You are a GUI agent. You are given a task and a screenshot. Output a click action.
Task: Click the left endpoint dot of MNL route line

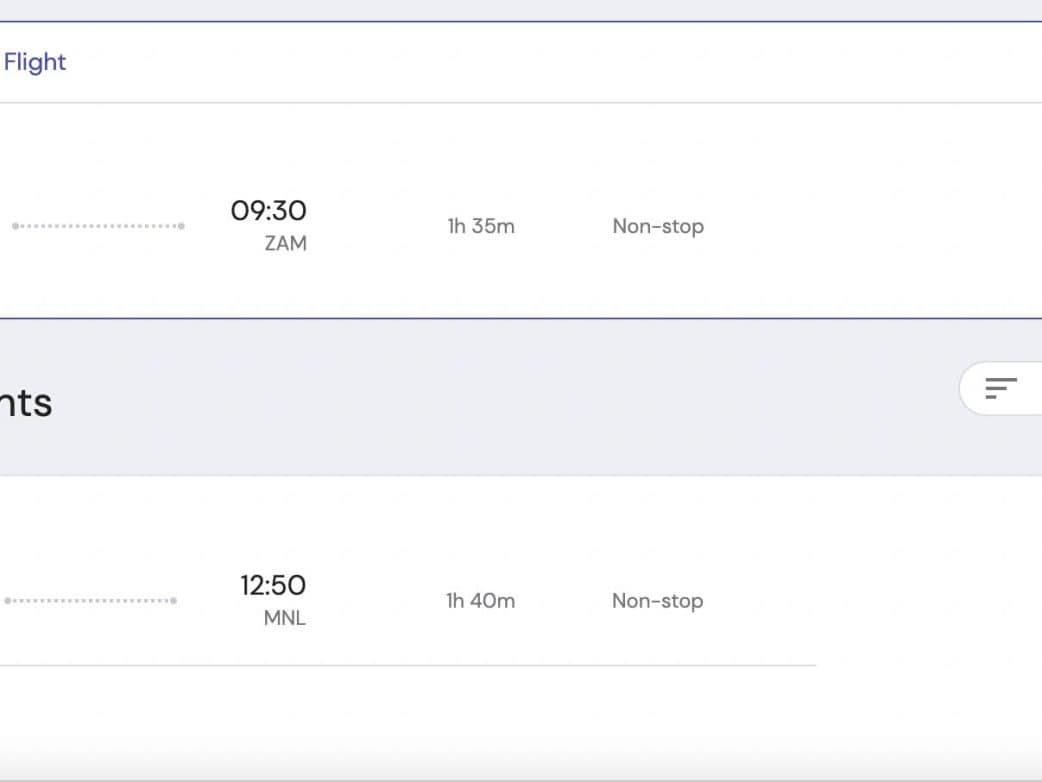click(x=8, y=601)
